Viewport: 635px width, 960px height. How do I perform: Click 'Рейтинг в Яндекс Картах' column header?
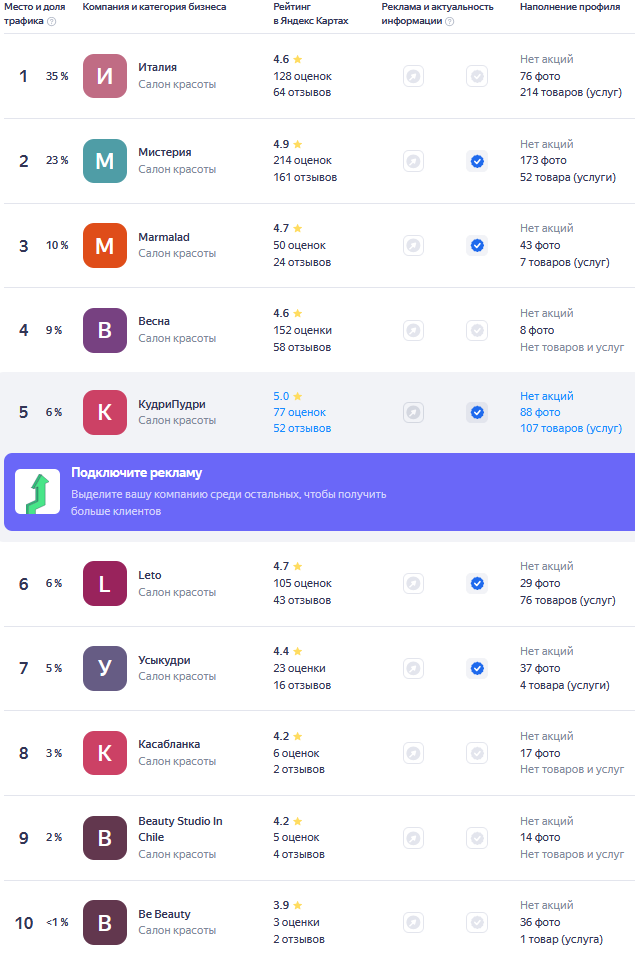[311, 14]
